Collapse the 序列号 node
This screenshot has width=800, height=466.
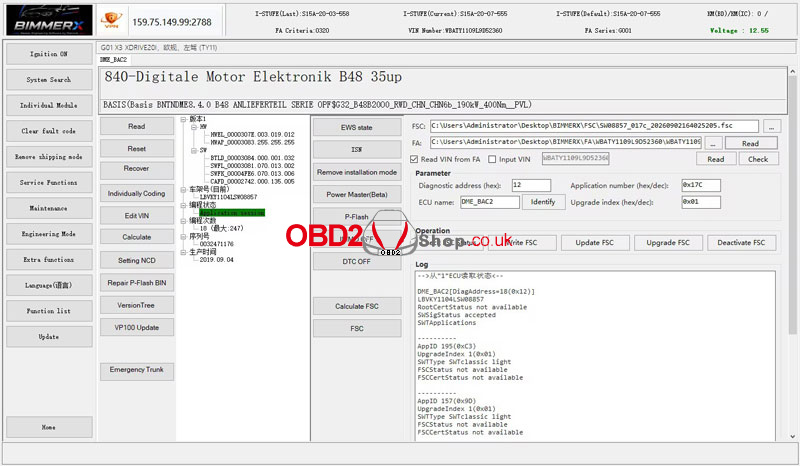click(184, 237)
